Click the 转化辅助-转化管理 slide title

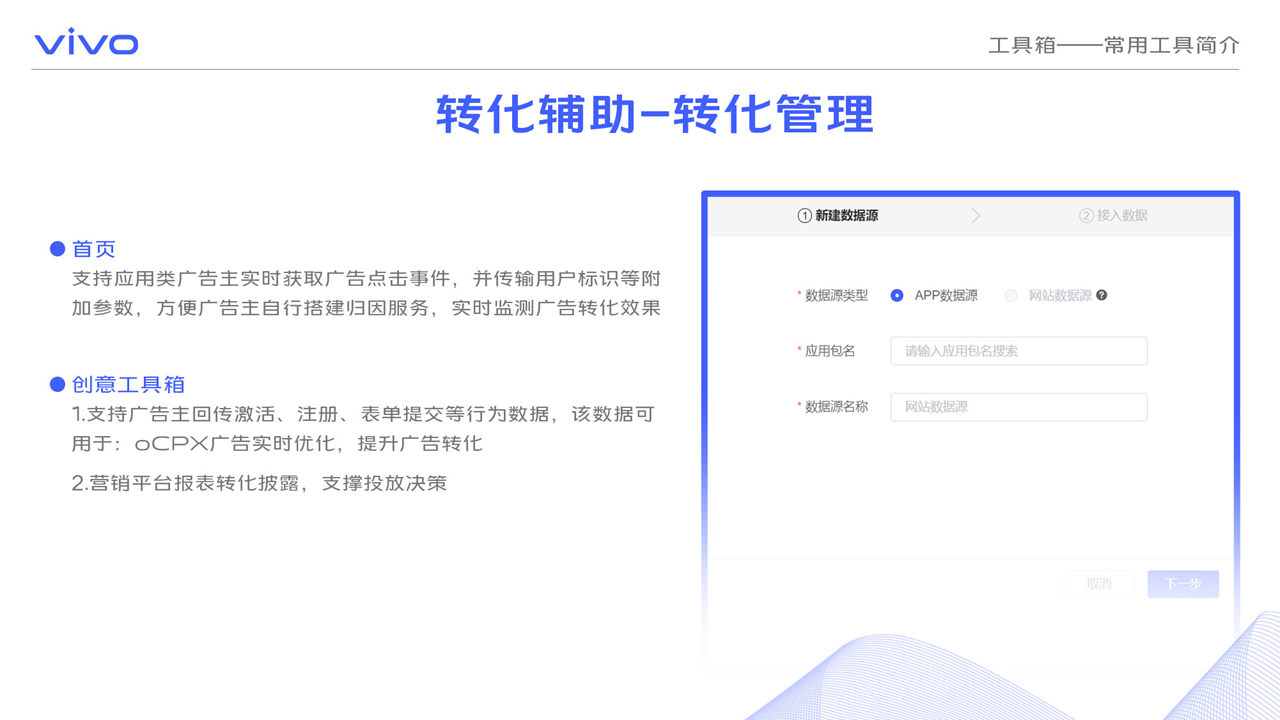(655, 114)
